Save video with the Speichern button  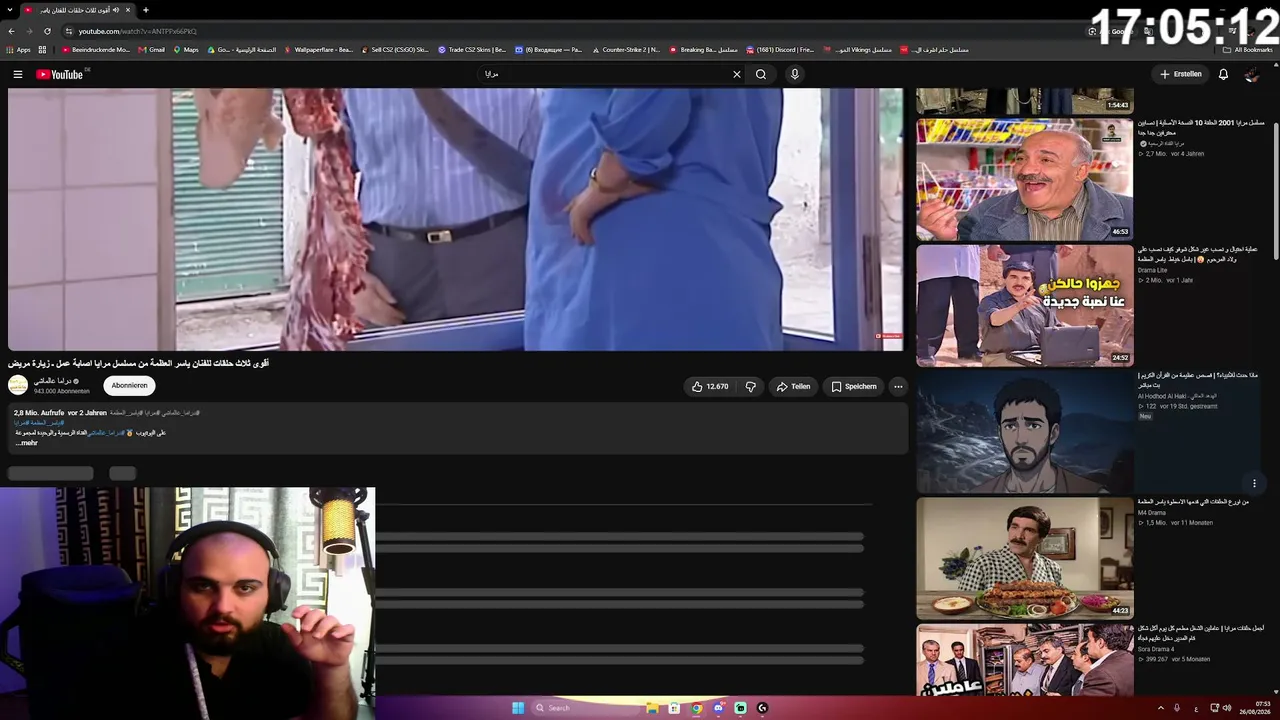click(x=854, y=386)
